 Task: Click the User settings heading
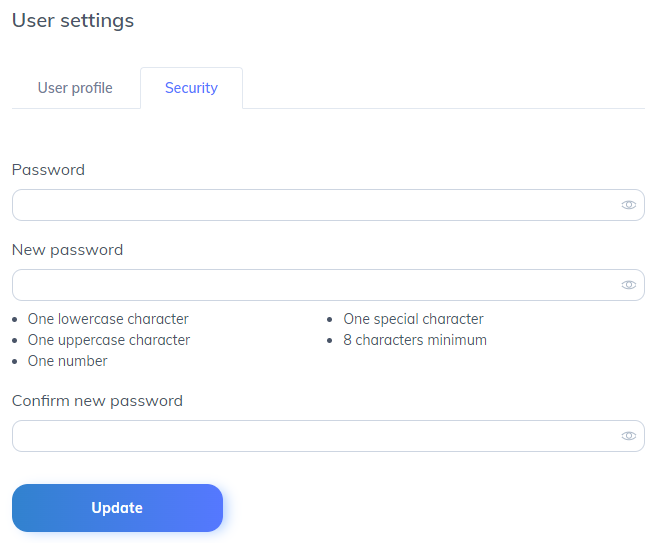[x=73, y=20]
